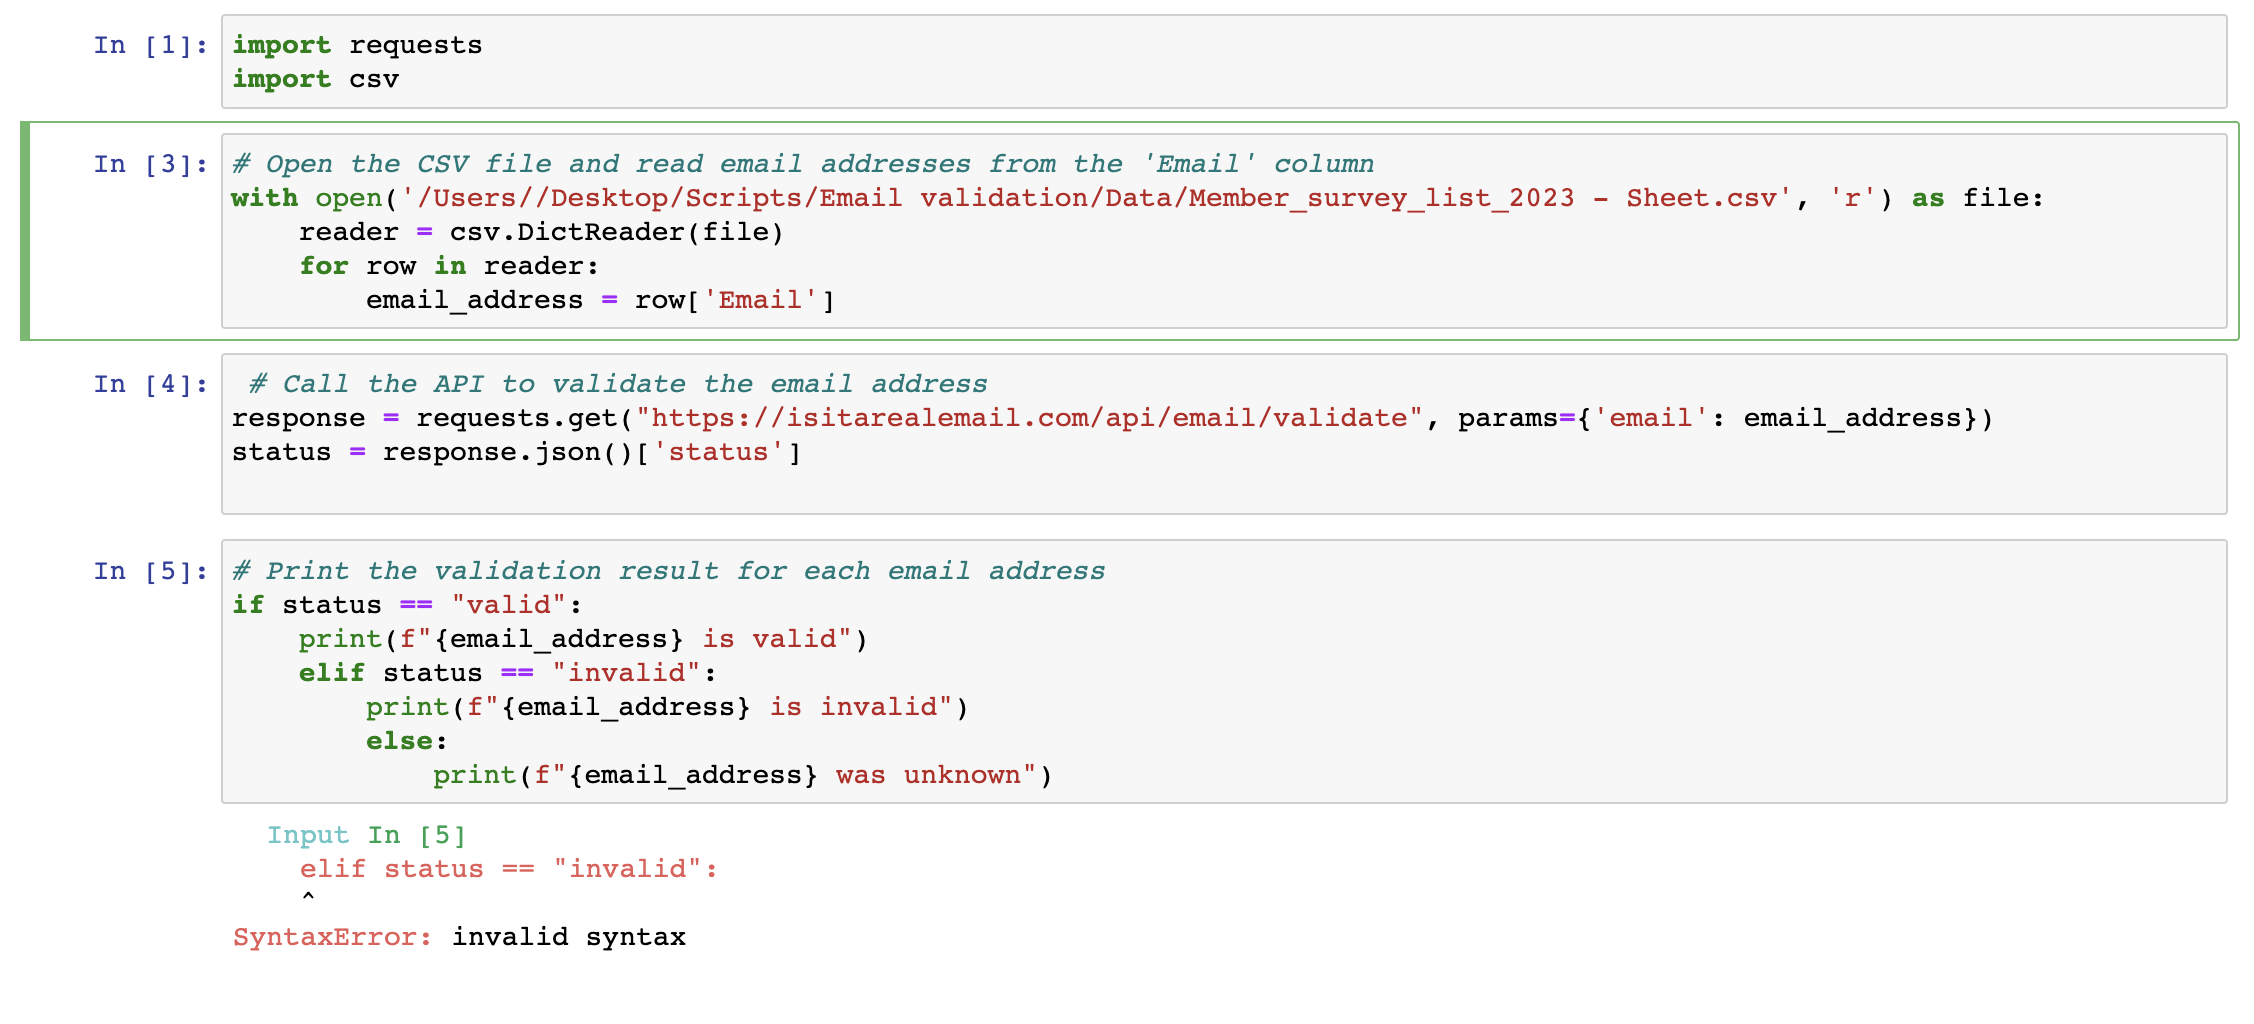Select the 'Email' string in row['Email']
This screenshot has height=1024, width=2254.
(x=760, y=299)
